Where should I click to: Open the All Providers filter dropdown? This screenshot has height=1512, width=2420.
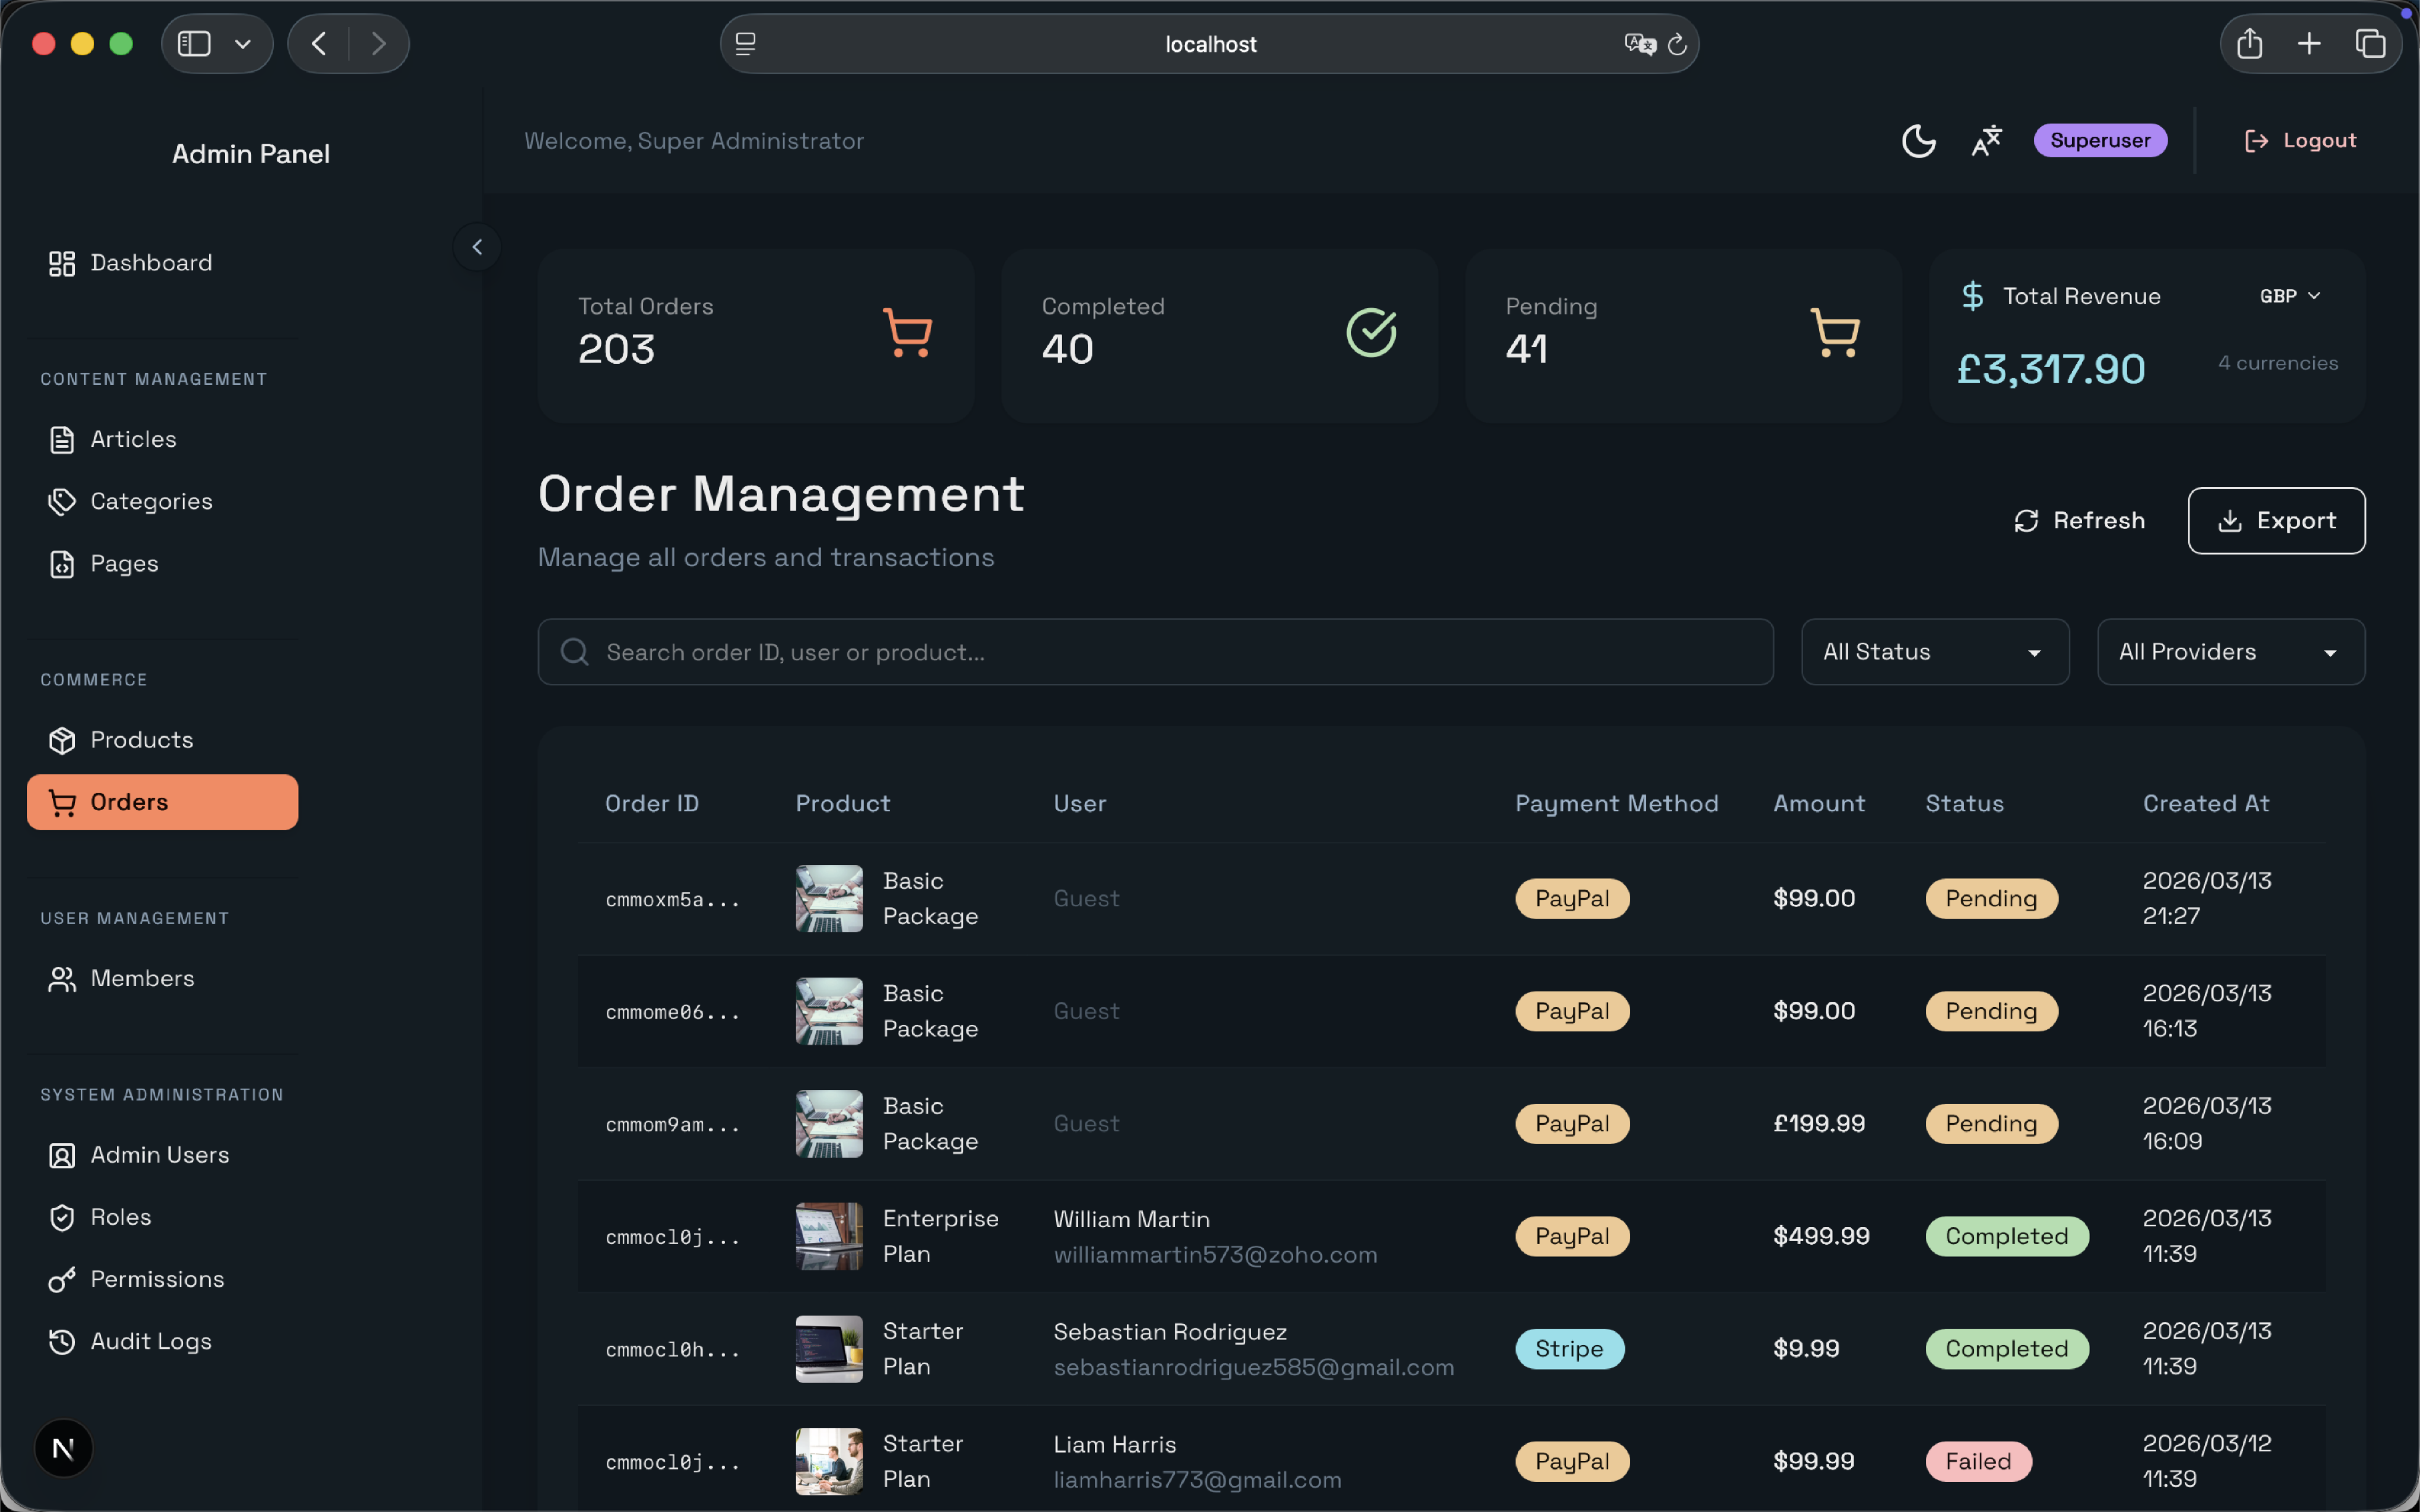2230,652
